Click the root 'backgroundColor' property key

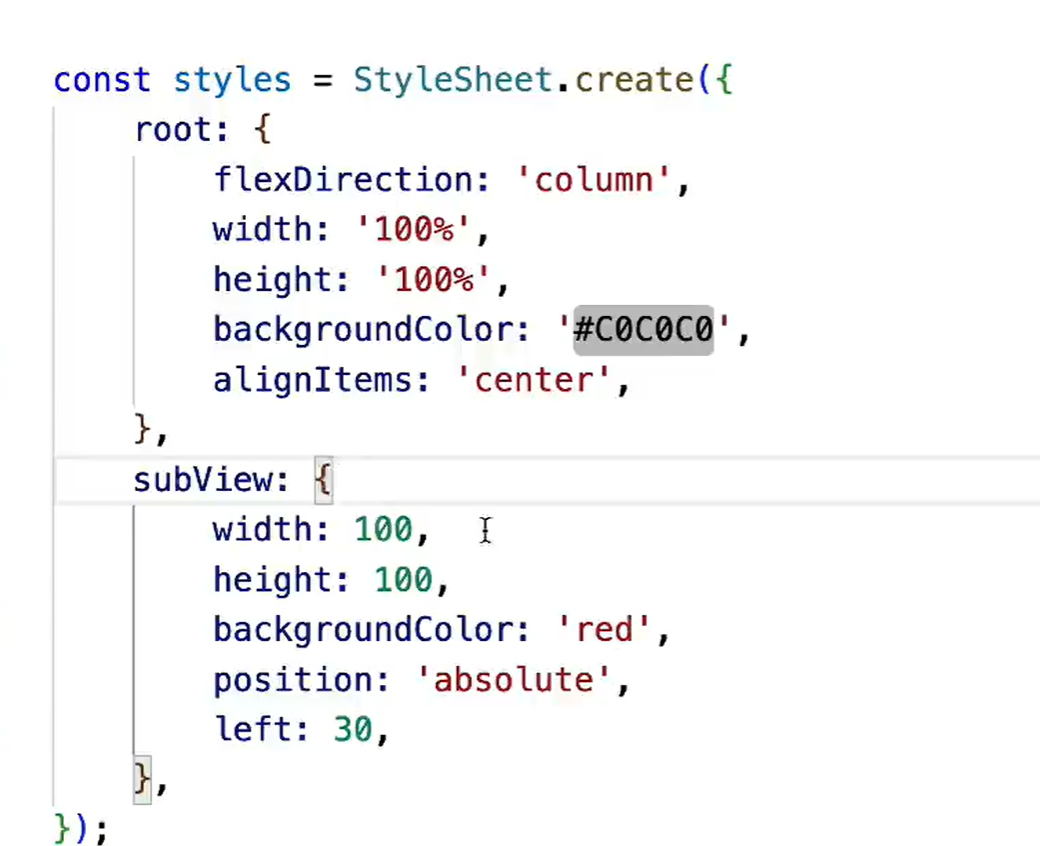(x=363, y=330)
